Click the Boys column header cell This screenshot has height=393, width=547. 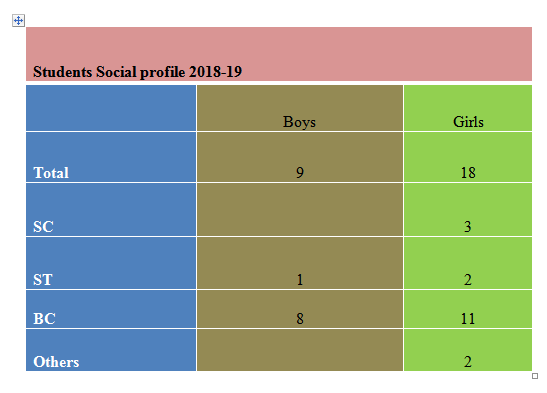click(x=300, y=108)
